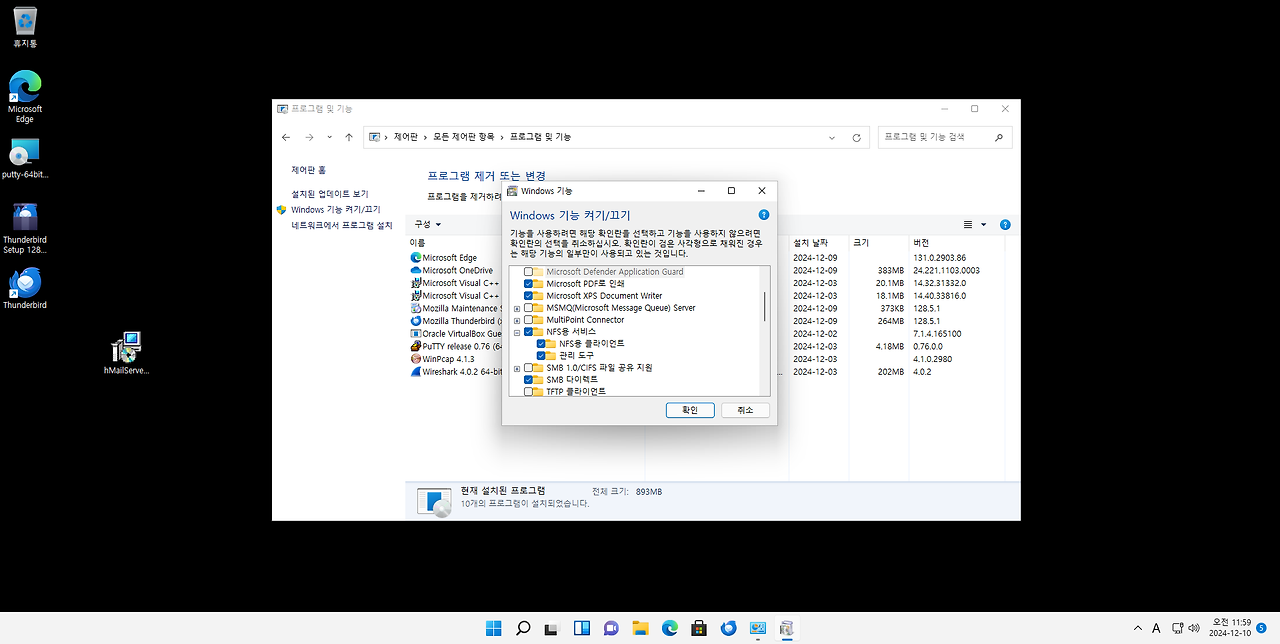Click the volume icon in system tray
The image size is (1280, 644).
[x=1193, y=628]
